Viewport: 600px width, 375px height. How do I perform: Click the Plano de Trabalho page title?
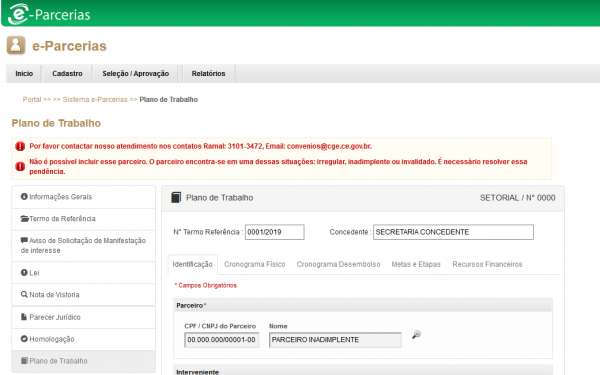click(56, 123)
